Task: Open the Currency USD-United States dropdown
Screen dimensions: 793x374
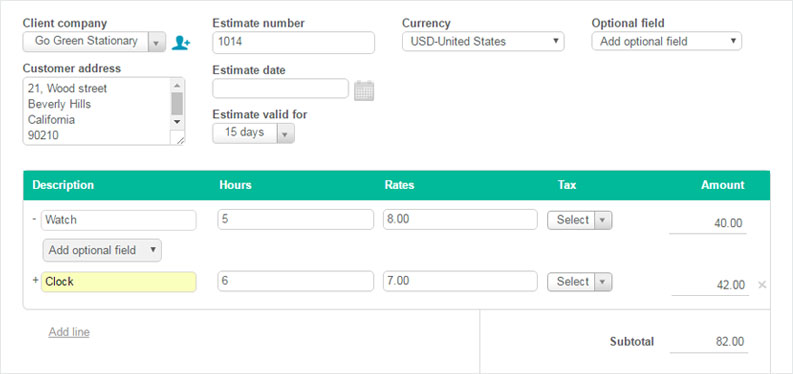Action: click(483, 41)
